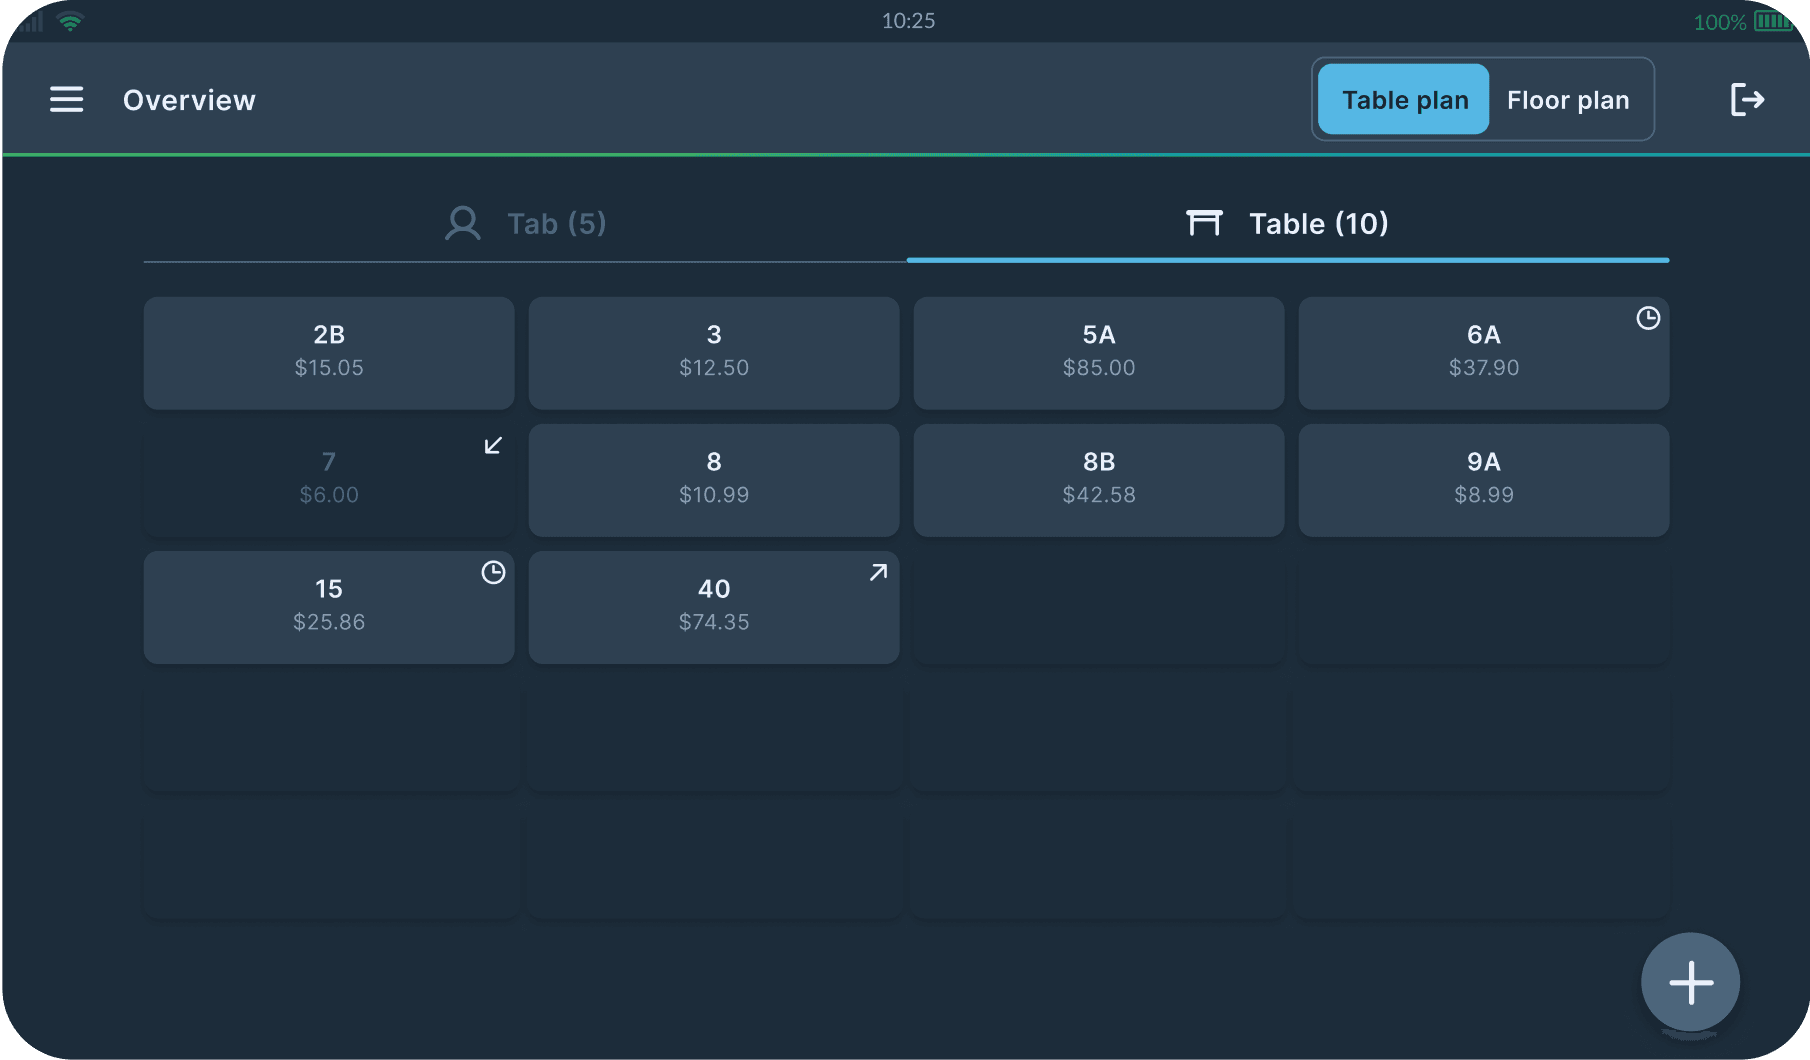Click the 100% battery percentage
Screen dimensions: 1810x1060
(1719, 22)
